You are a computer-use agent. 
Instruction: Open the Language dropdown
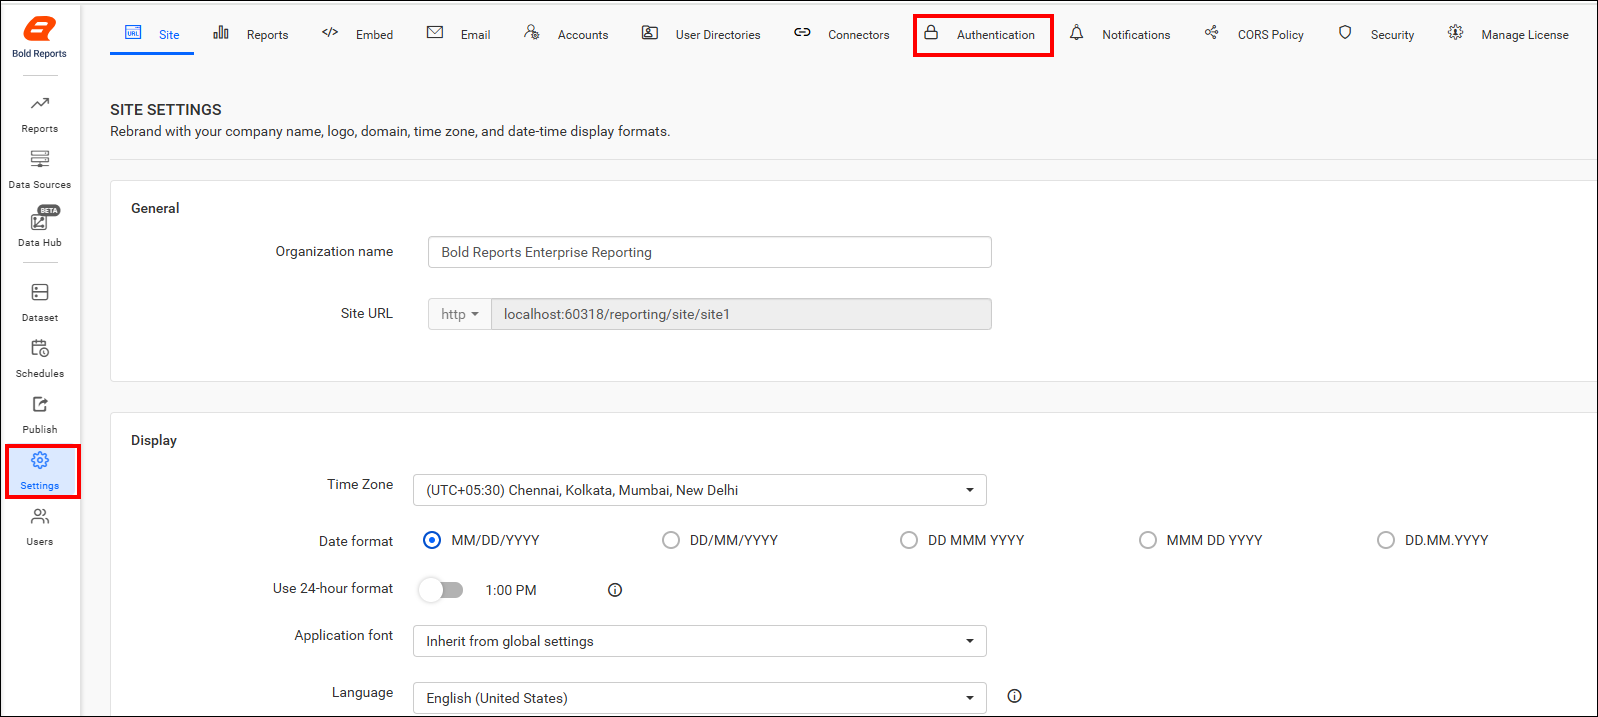700,698
